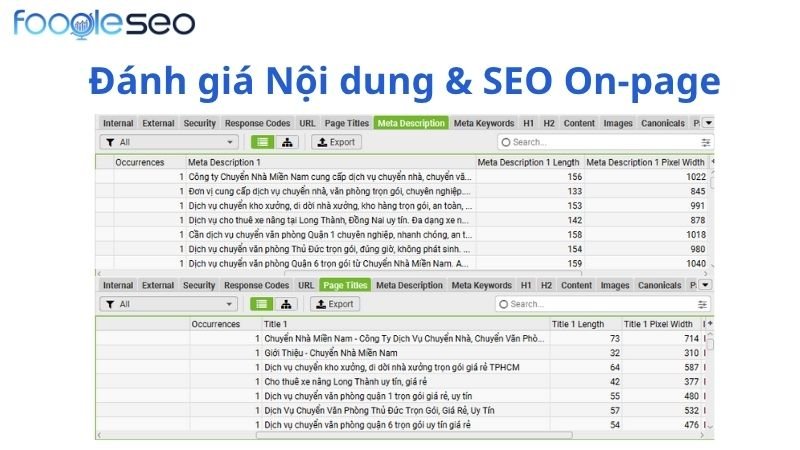This screenshot has height=450, width=800.
Task: Open search options icon in upper search box
Action: (706, 142)
